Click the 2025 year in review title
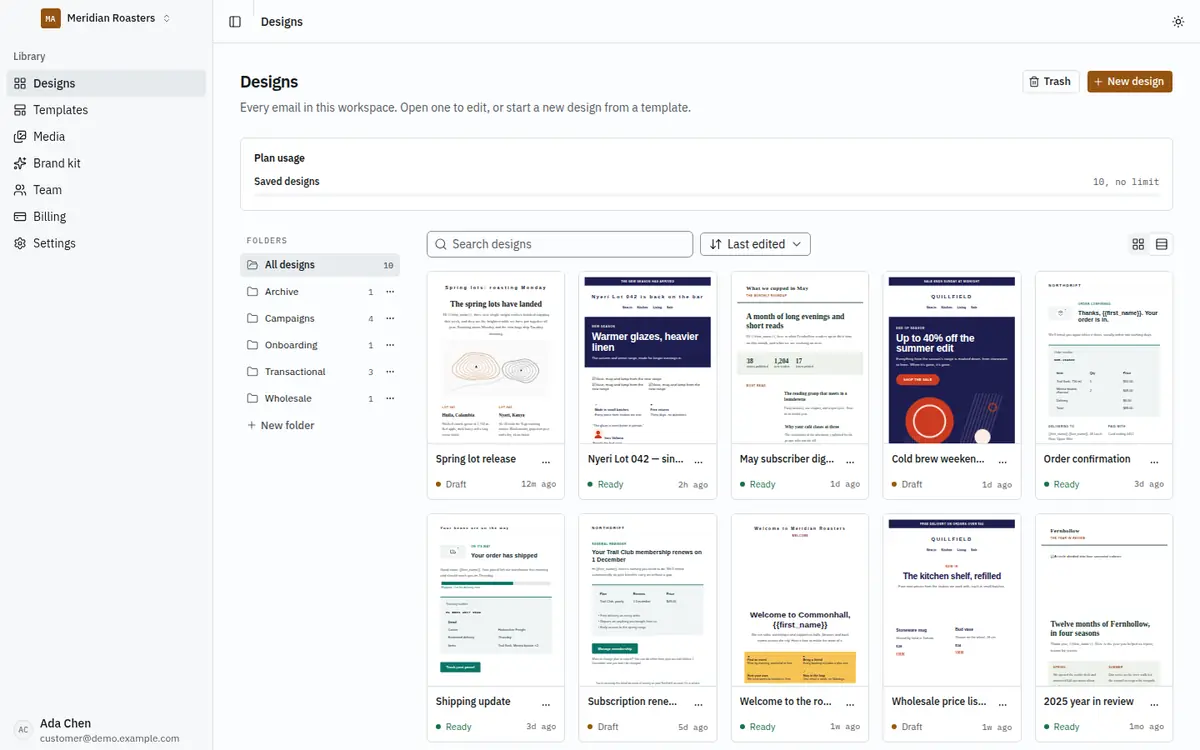1200x750 pixels. 1089,701
